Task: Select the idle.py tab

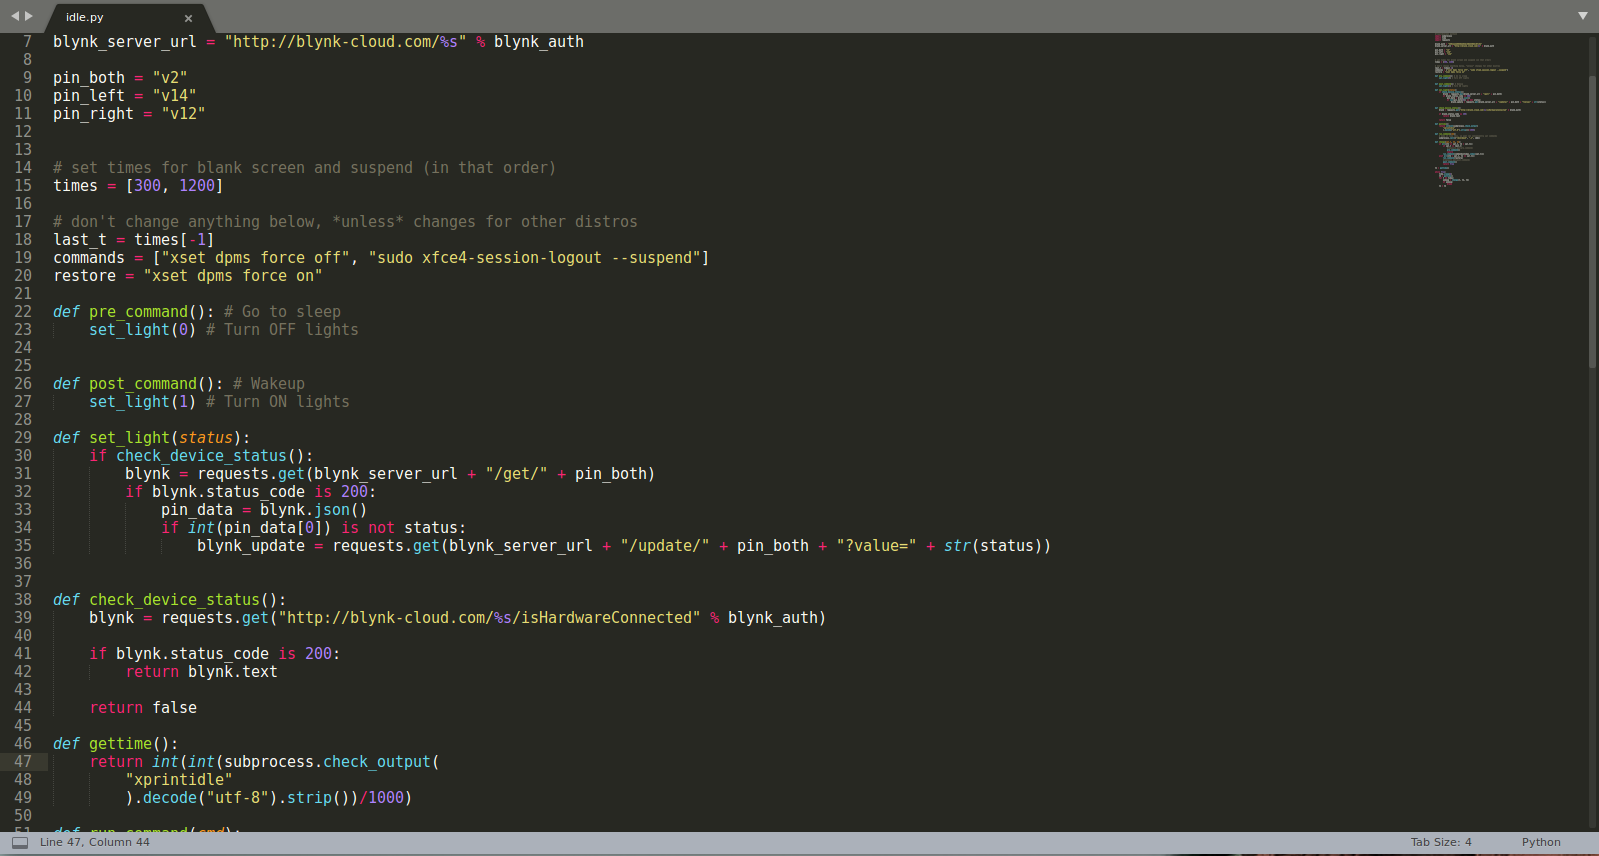Action: (125, 17)
